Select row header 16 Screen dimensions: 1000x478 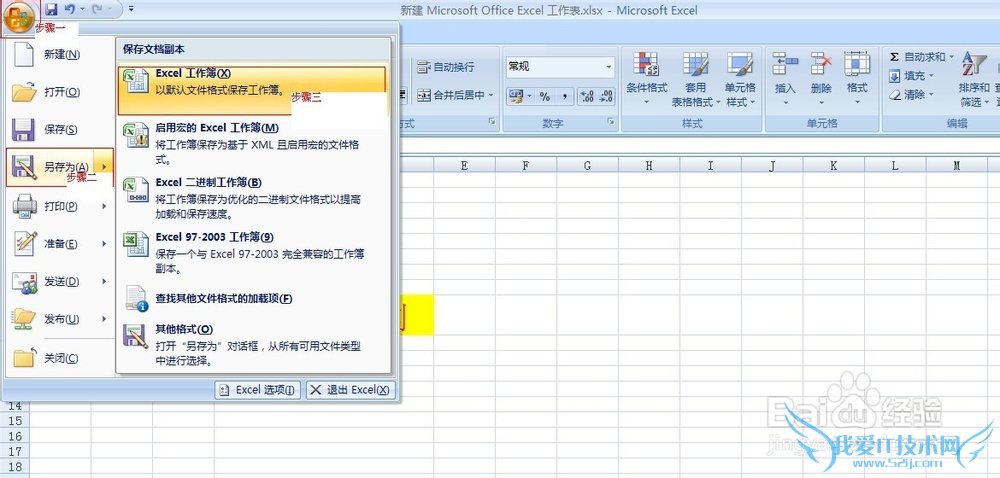point(15,437)
